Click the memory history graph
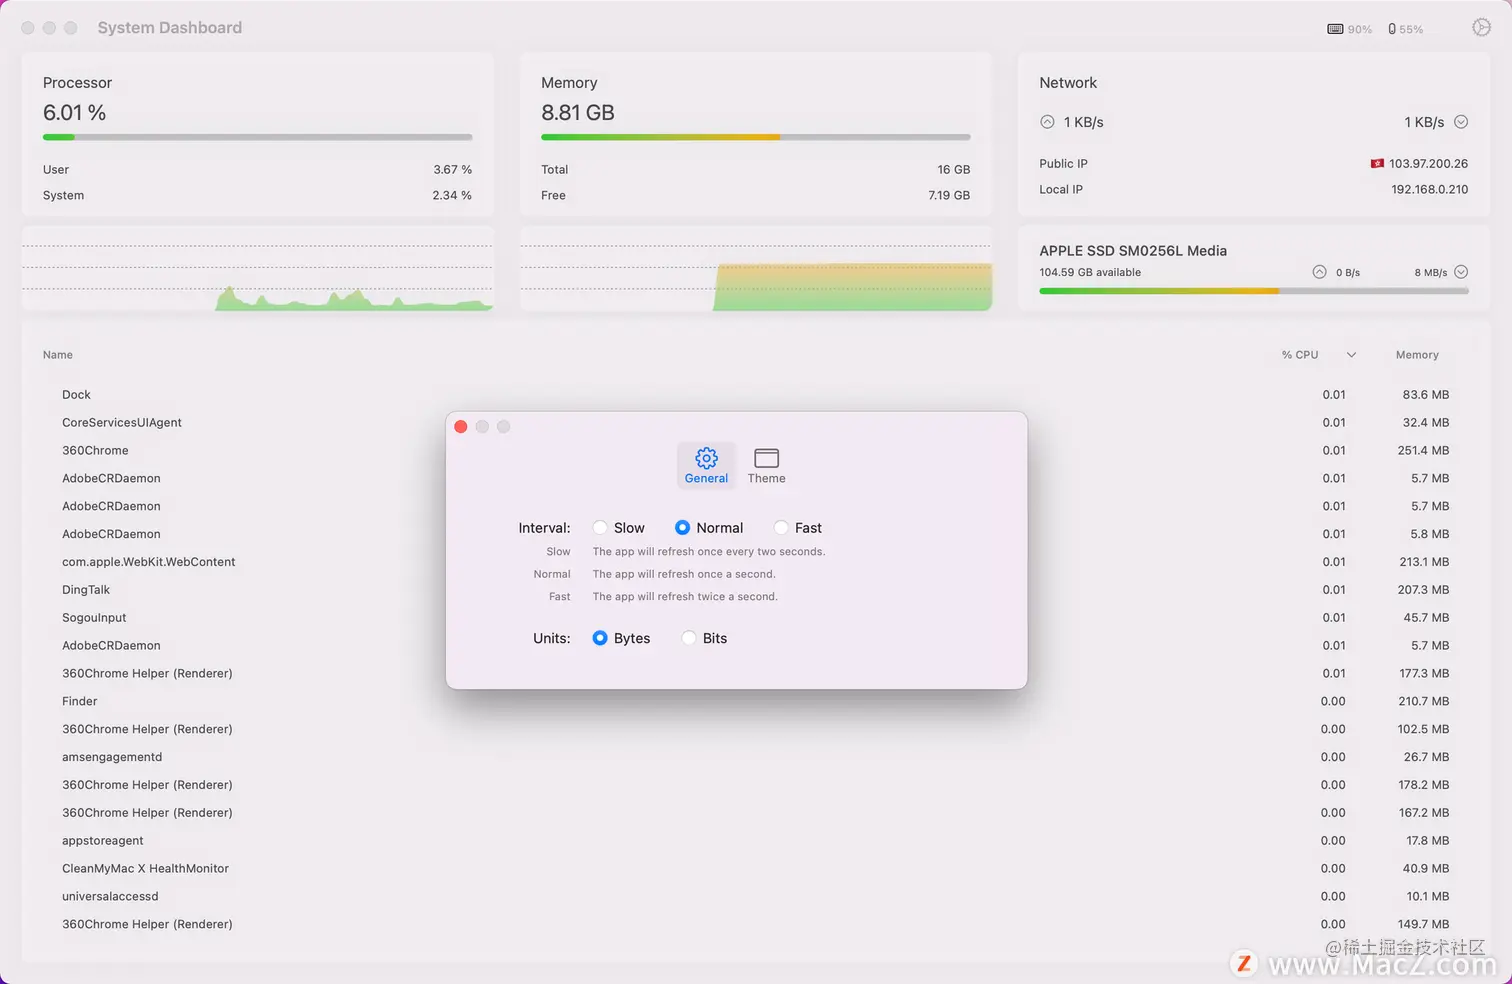1512x984 pixels. click(x=756, y=269)
